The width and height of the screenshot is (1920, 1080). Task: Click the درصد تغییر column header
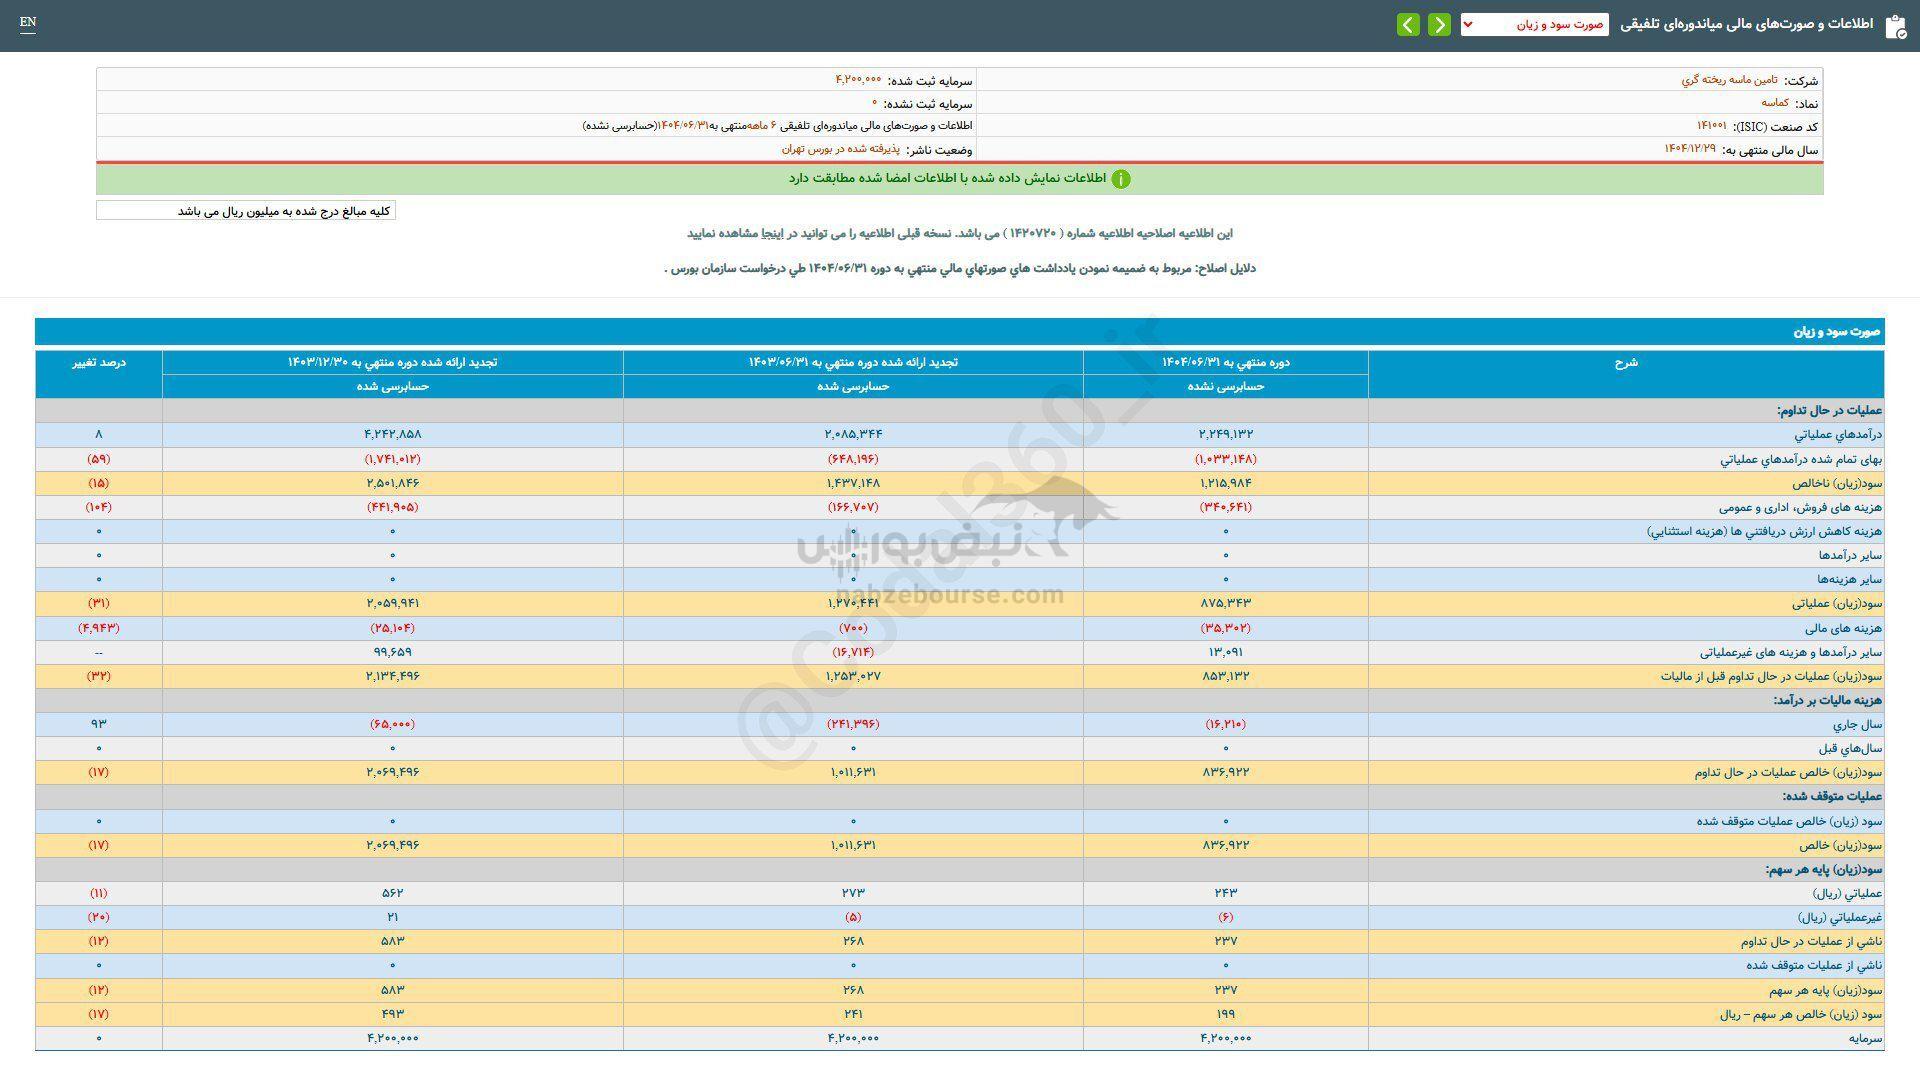(x=99, y=363)
